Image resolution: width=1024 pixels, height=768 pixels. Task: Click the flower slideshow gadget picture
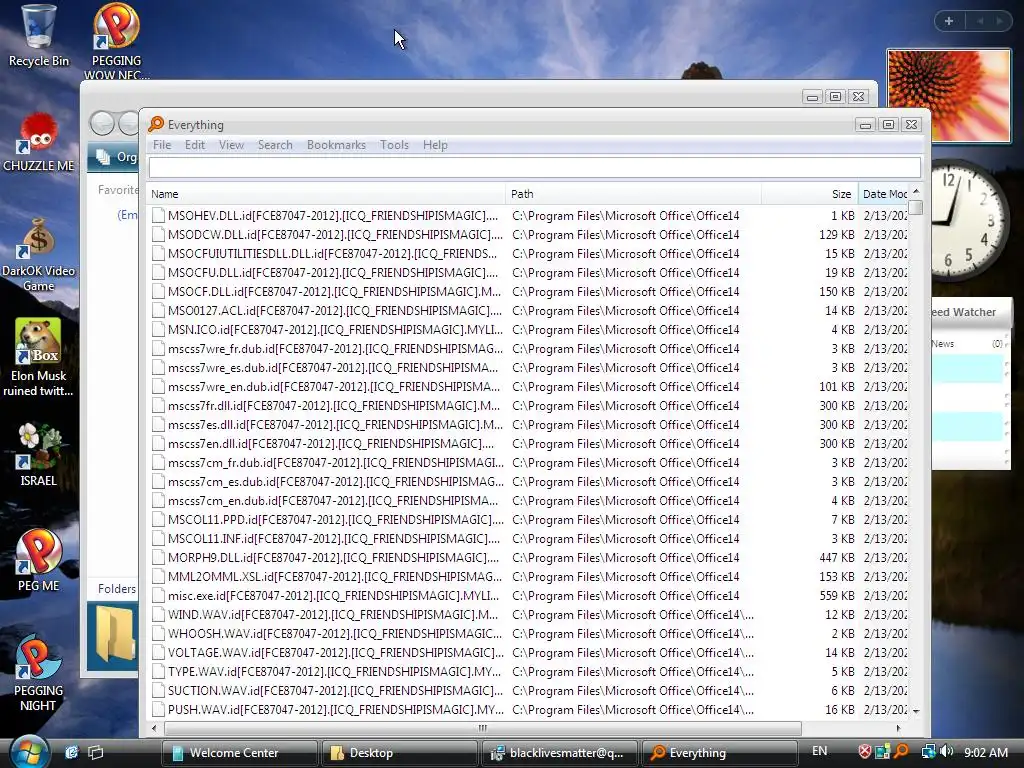coord(948,95)
